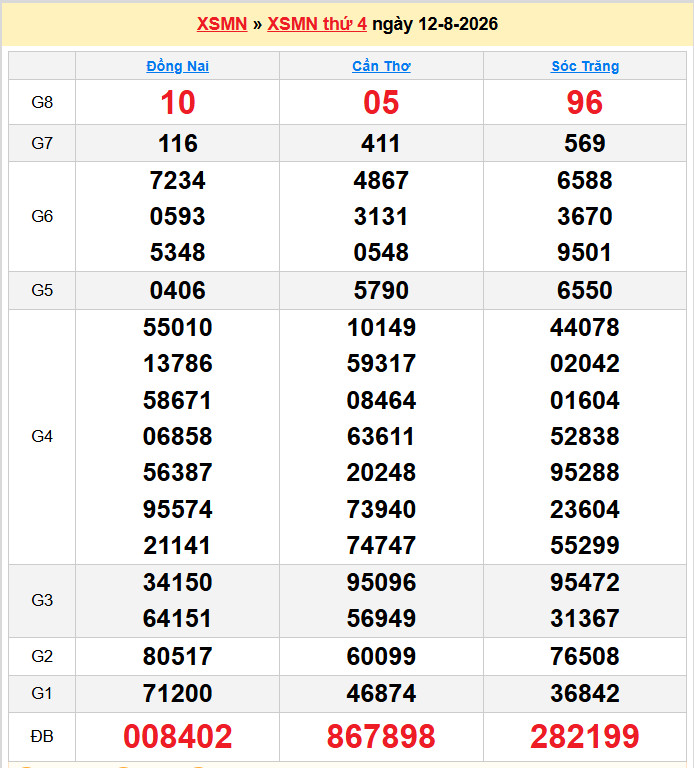Select G4 number 02042

[585, 363]
